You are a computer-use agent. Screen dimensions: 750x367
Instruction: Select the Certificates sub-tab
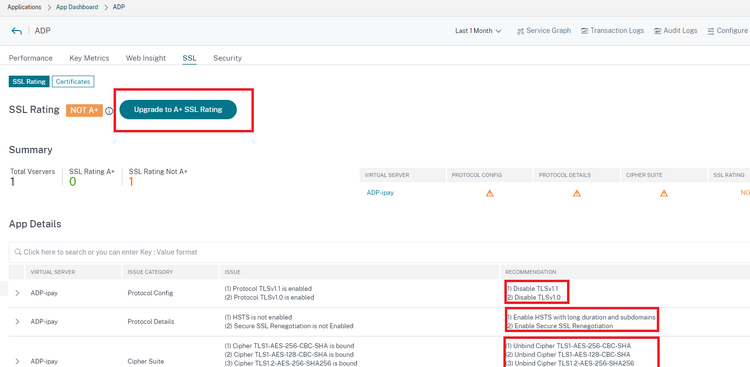(x=73, y=81)
